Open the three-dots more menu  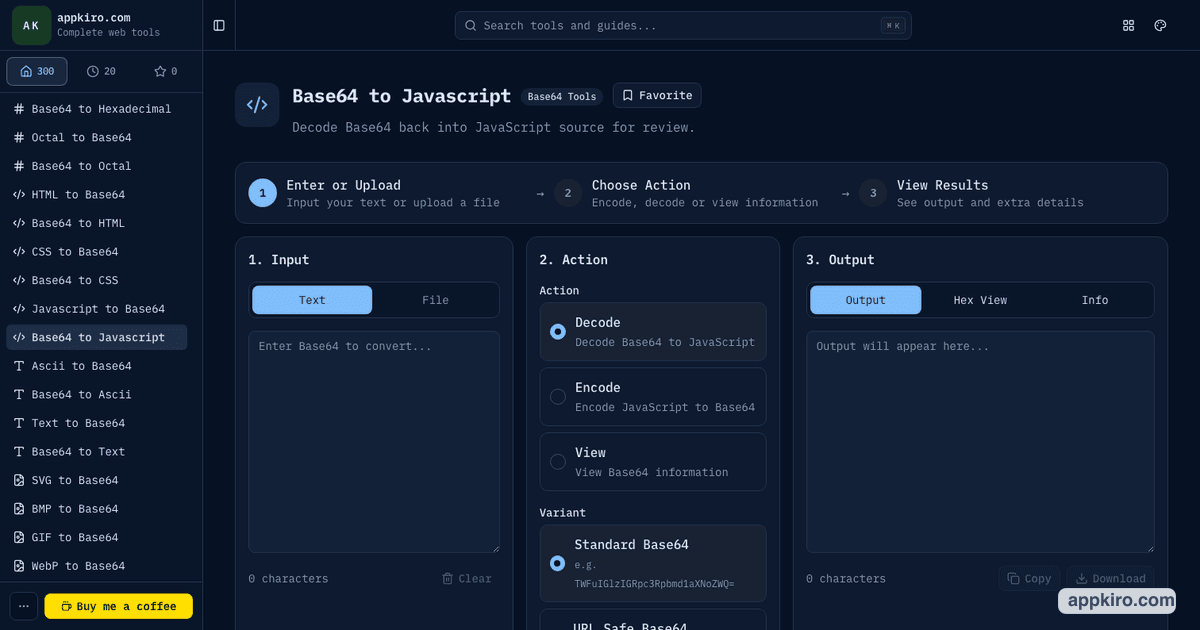24,606
